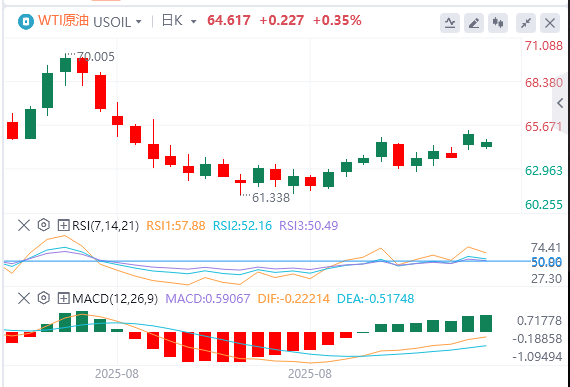Select the 70.005 high candlestick
Image resolution: width=570 pixels, height=387 pixels.
coord(65,69)
